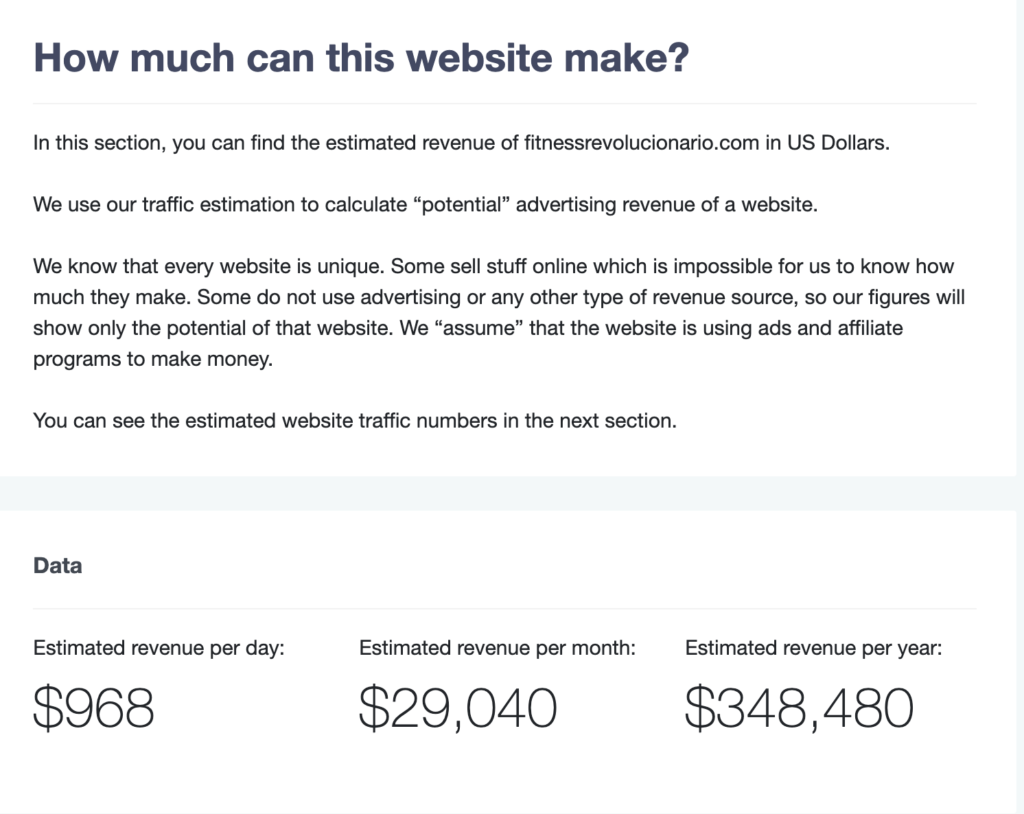Image resolution: width=1024 pixels, height=814 pixels.
Task: Click the "How much can this website make?" heading
Action: click(x=361, y=57)
